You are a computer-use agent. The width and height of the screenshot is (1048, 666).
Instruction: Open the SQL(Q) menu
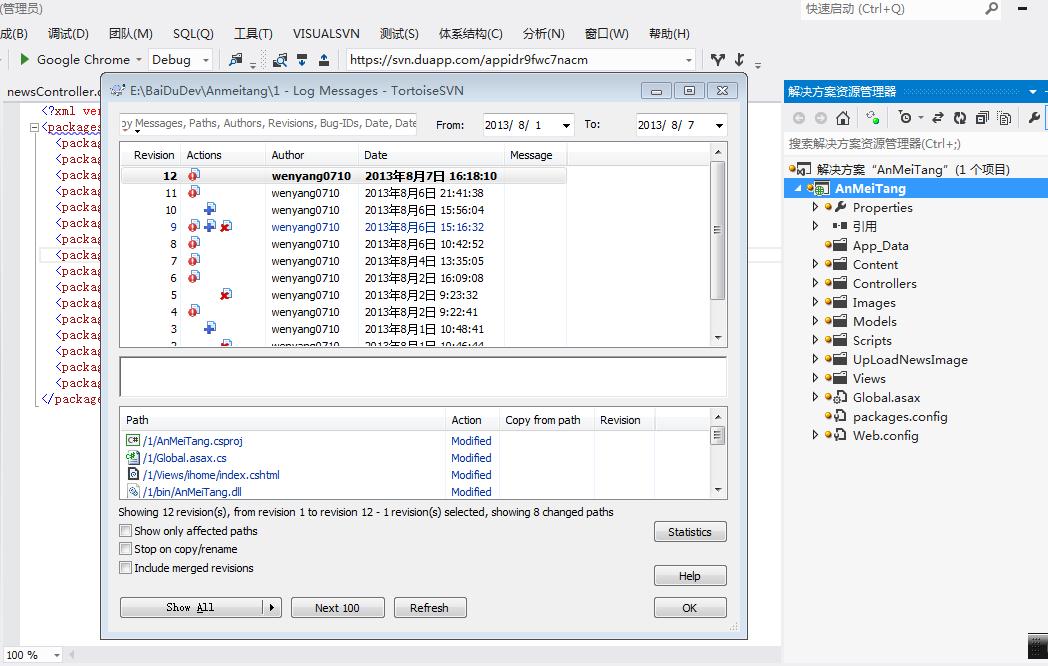[193, 33]
